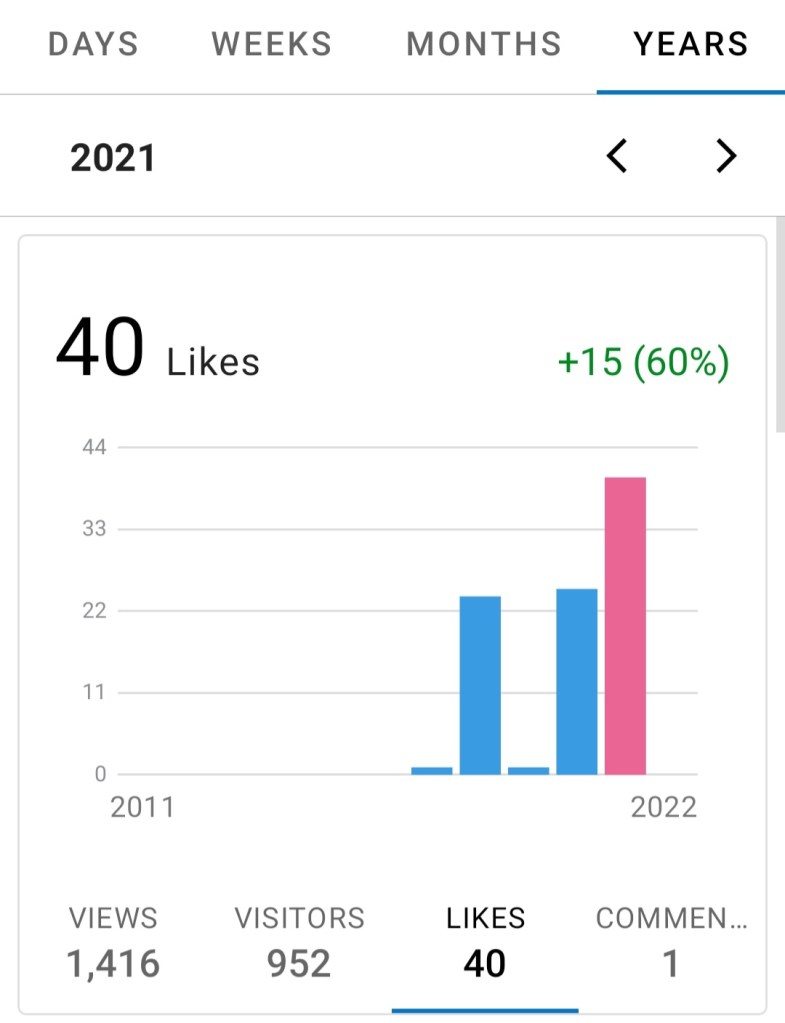Open the Comments stat
This screenshot has height=1023, width=785.
(x=671, y=941)
